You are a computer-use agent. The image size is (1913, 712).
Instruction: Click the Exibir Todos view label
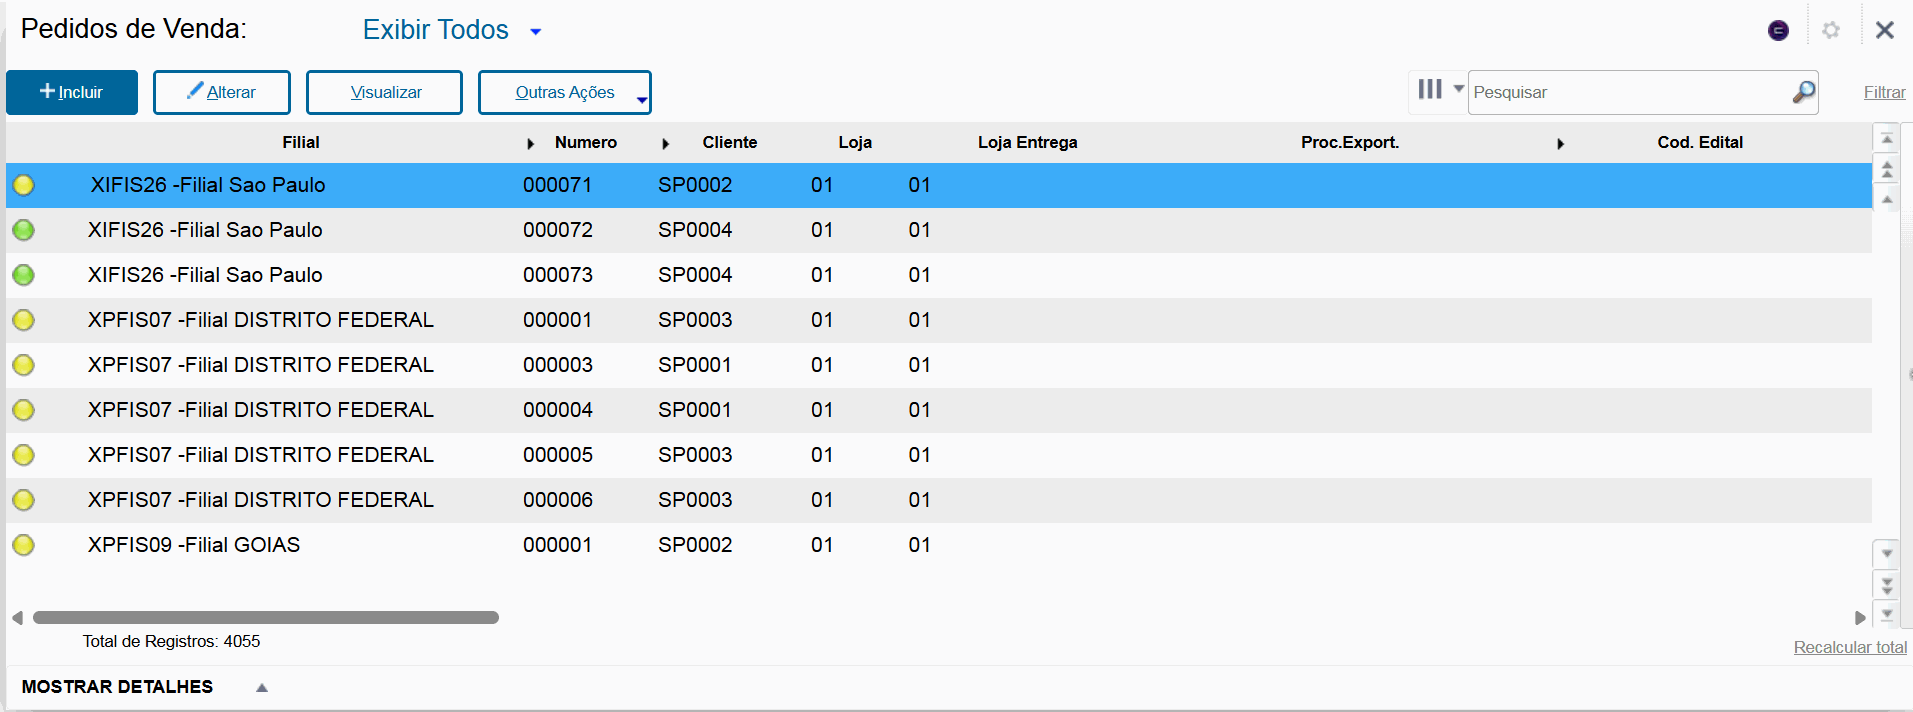[436, 30]
